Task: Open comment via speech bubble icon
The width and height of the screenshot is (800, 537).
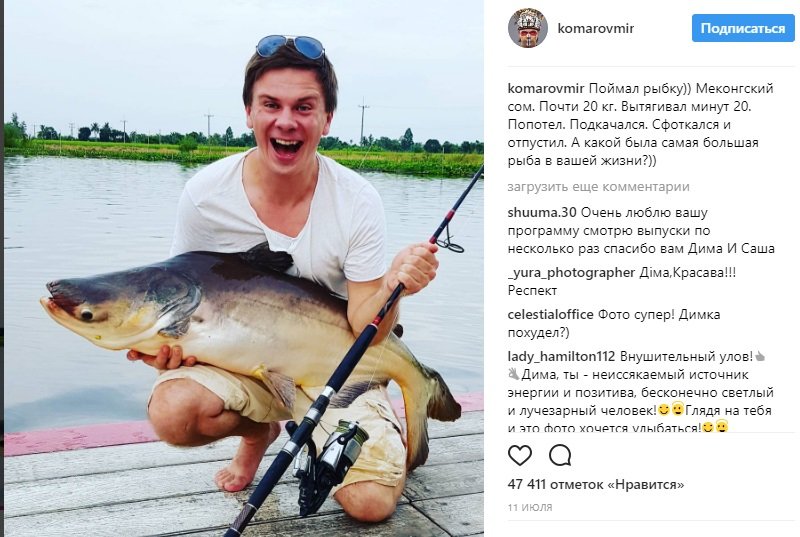Action: coord(560,455)
